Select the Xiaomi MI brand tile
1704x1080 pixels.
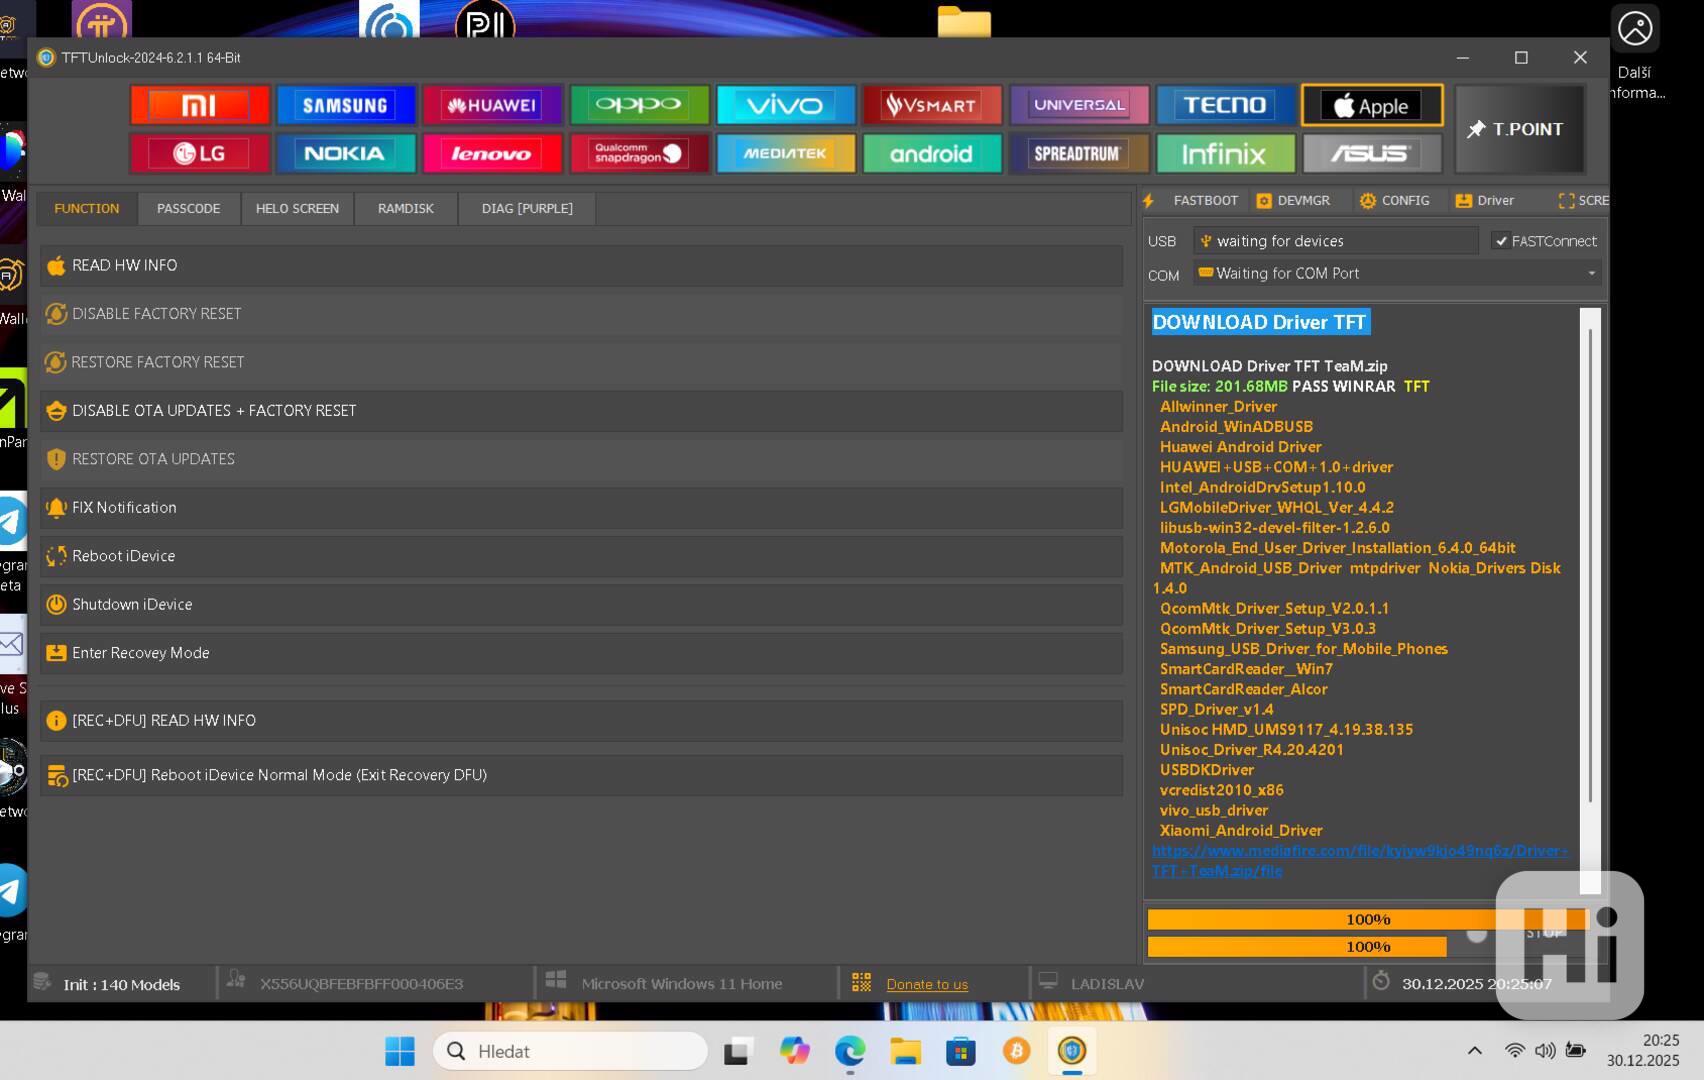pyautogui.click(x=199, y=105)
